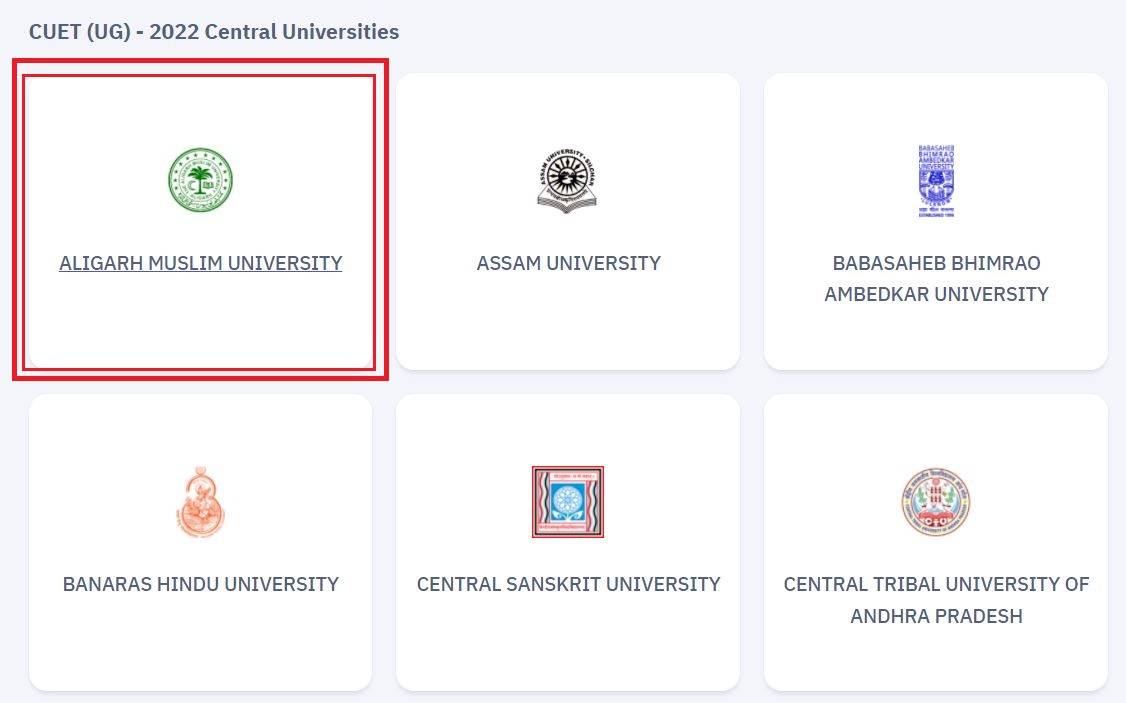Click the Central Tribal University round emblem
The height and width of the screenshot is (703, 1126).
tap(936, 502)
